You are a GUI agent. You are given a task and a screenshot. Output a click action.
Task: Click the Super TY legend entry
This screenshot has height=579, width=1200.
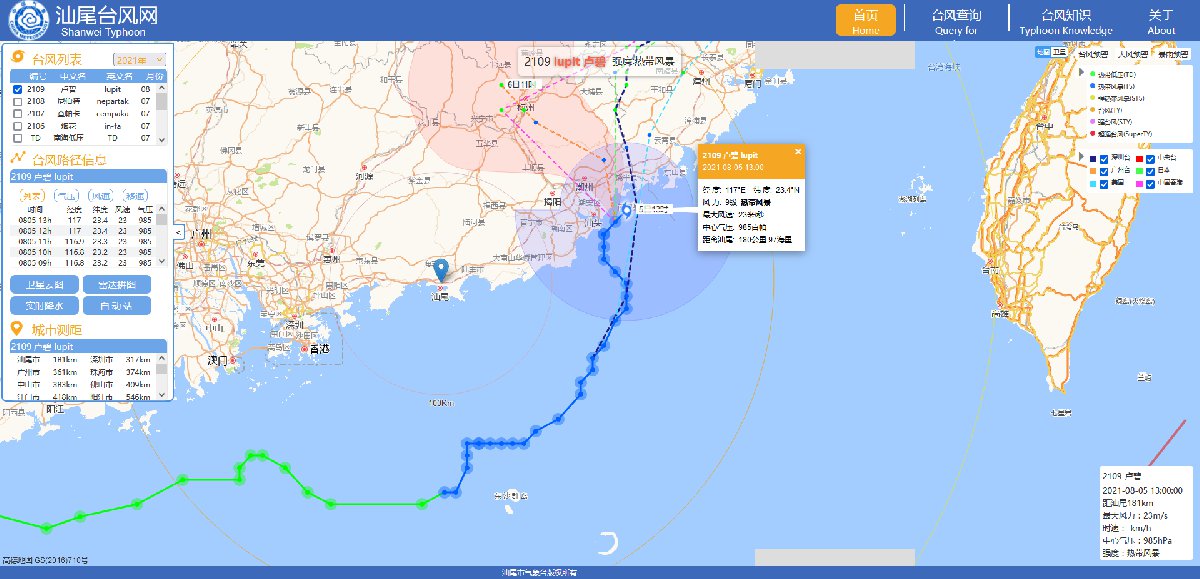pyautogui.click(x=1121, y=134)
